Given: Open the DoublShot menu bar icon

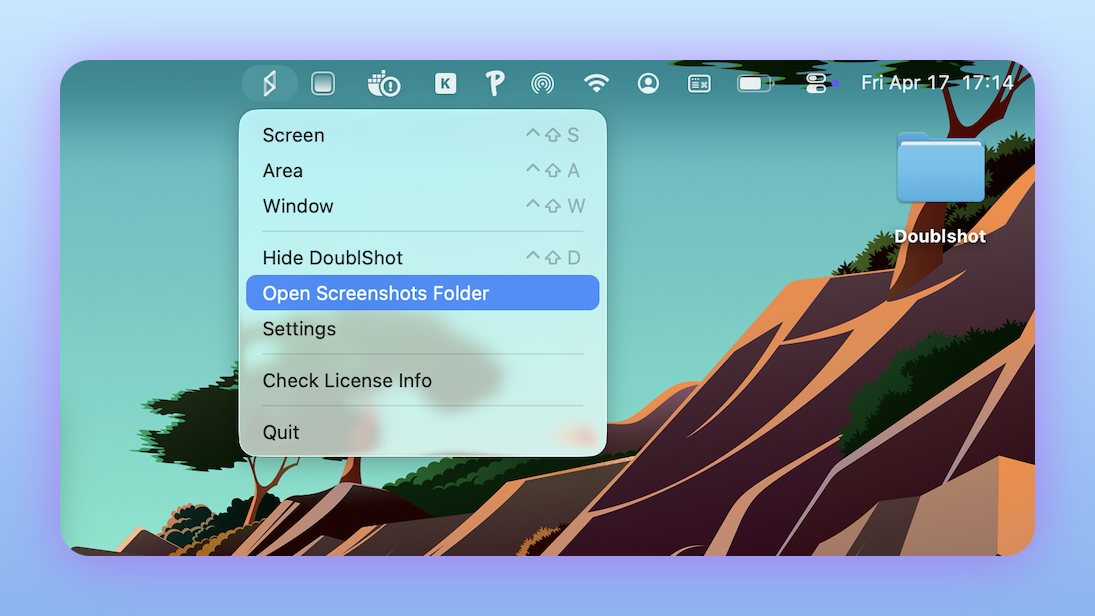Looking at the screenshot, I should click(x=267, y=83).
